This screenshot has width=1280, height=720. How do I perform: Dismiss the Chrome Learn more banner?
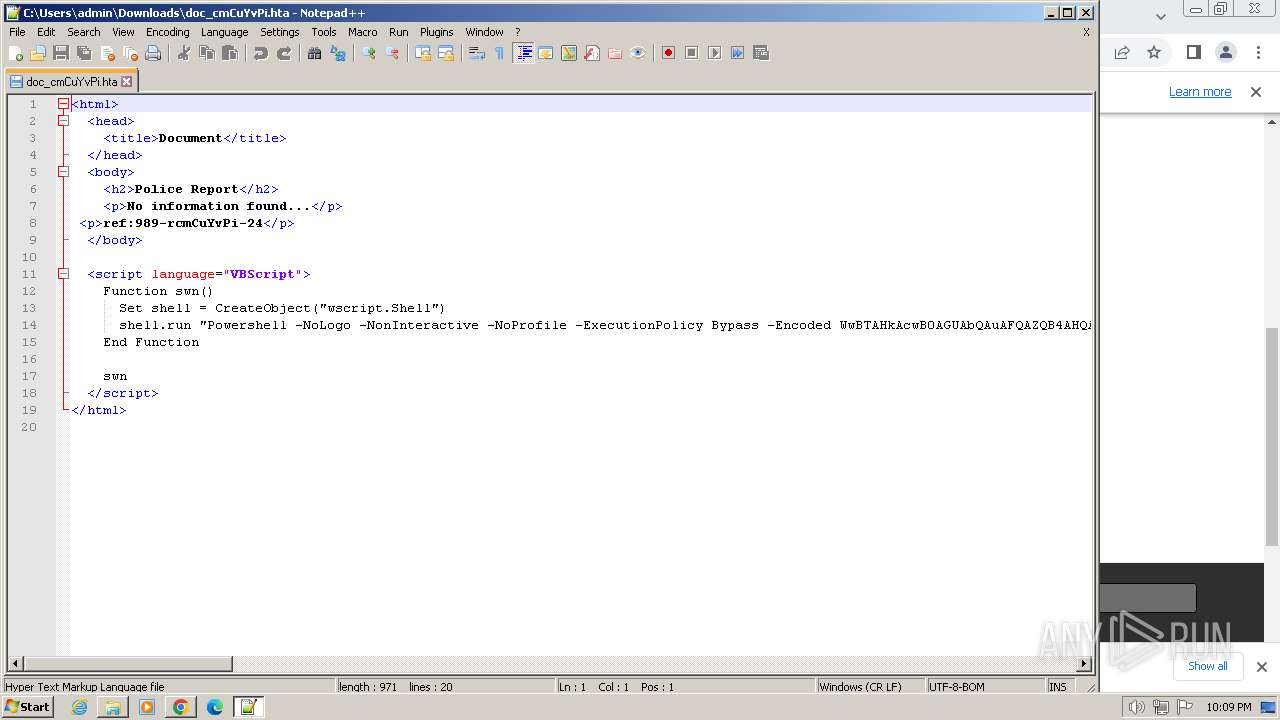click(x=1256, y=92)
